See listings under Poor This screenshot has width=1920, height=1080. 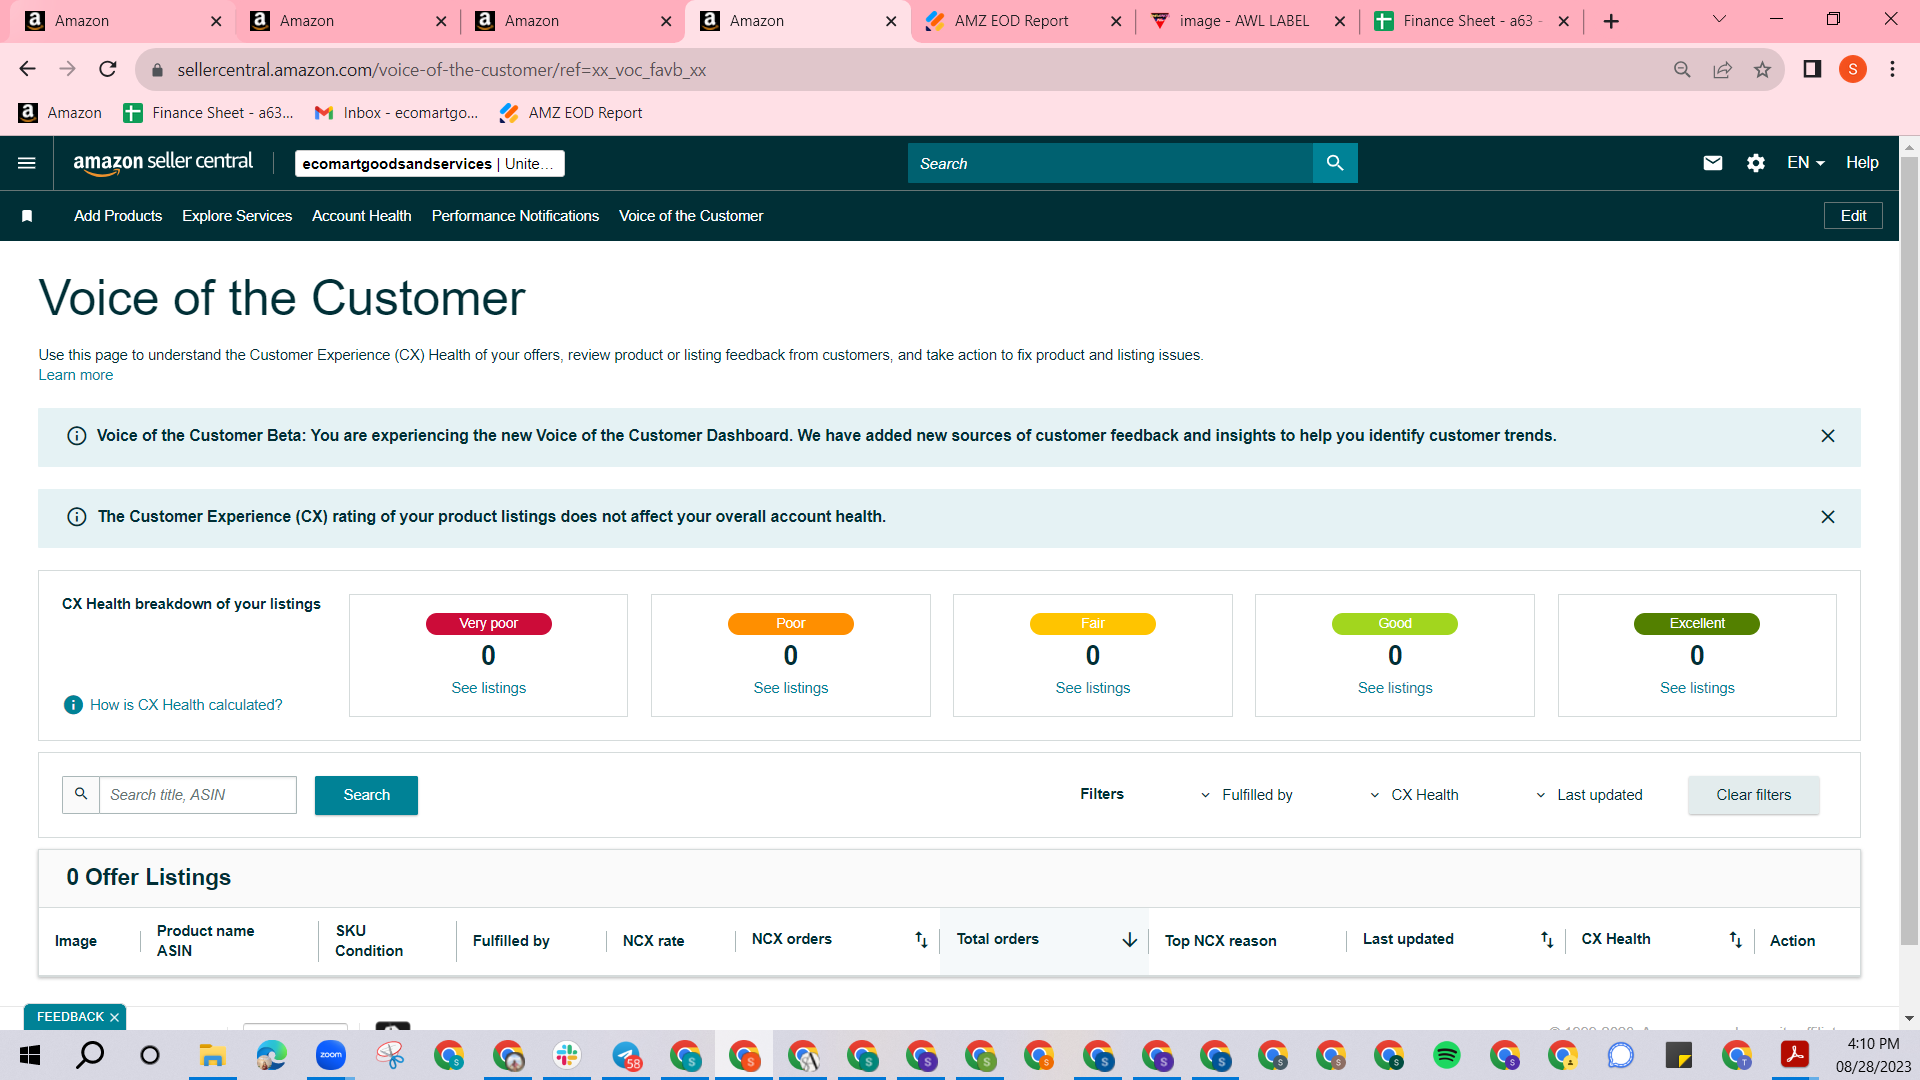coord(791,688)
